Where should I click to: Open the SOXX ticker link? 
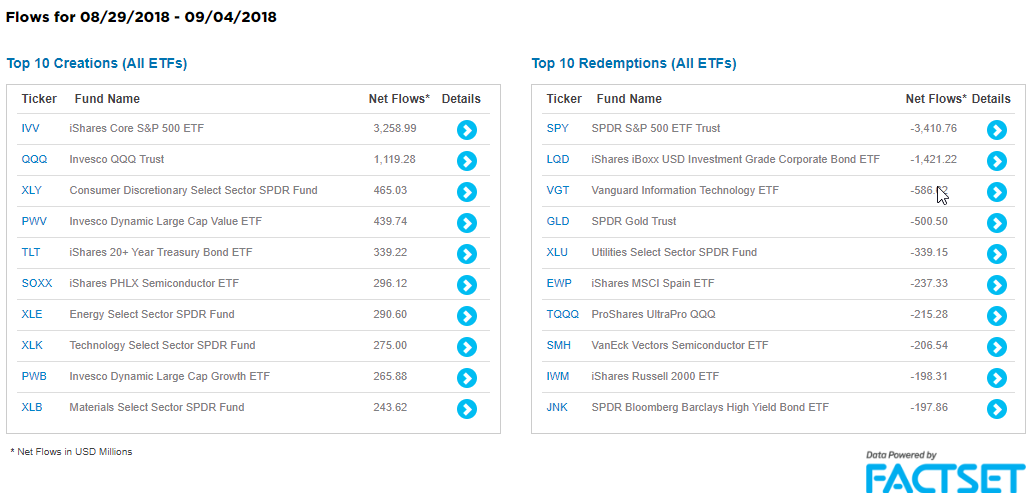(38, 283)
